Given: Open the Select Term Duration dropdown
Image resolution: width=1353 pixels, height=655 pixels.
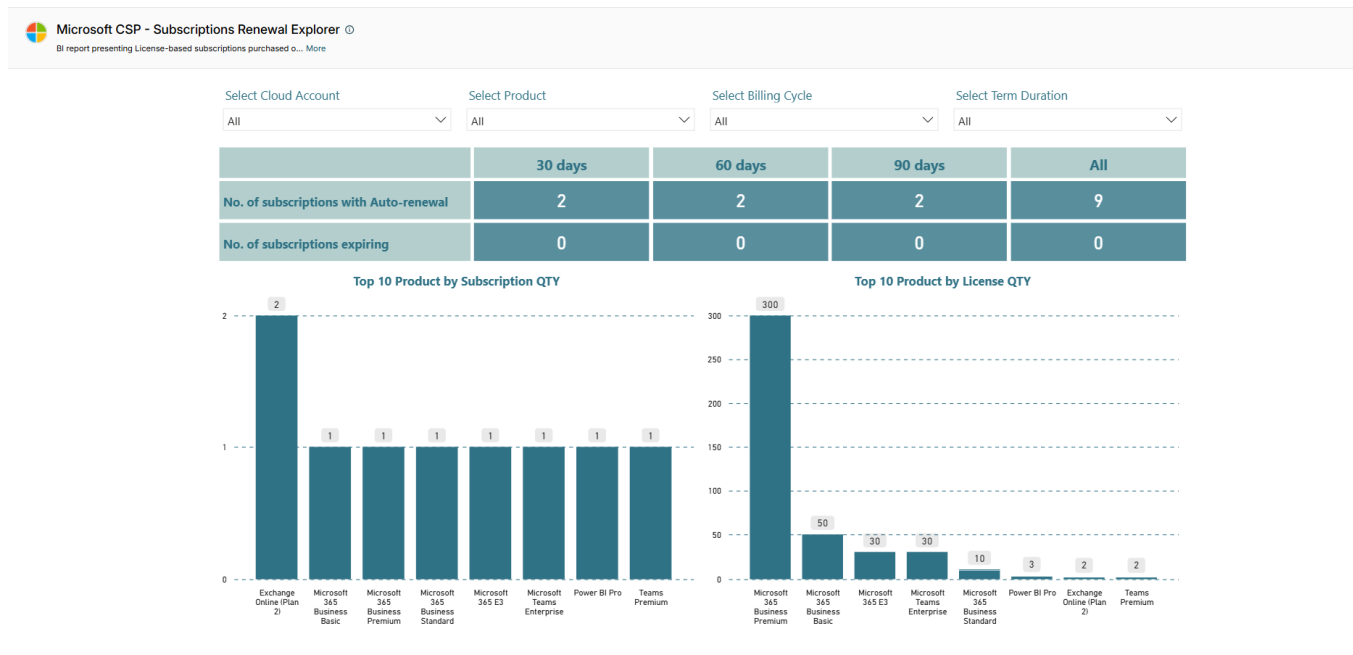Looking at the screenshot, I should coord(1067,119).
